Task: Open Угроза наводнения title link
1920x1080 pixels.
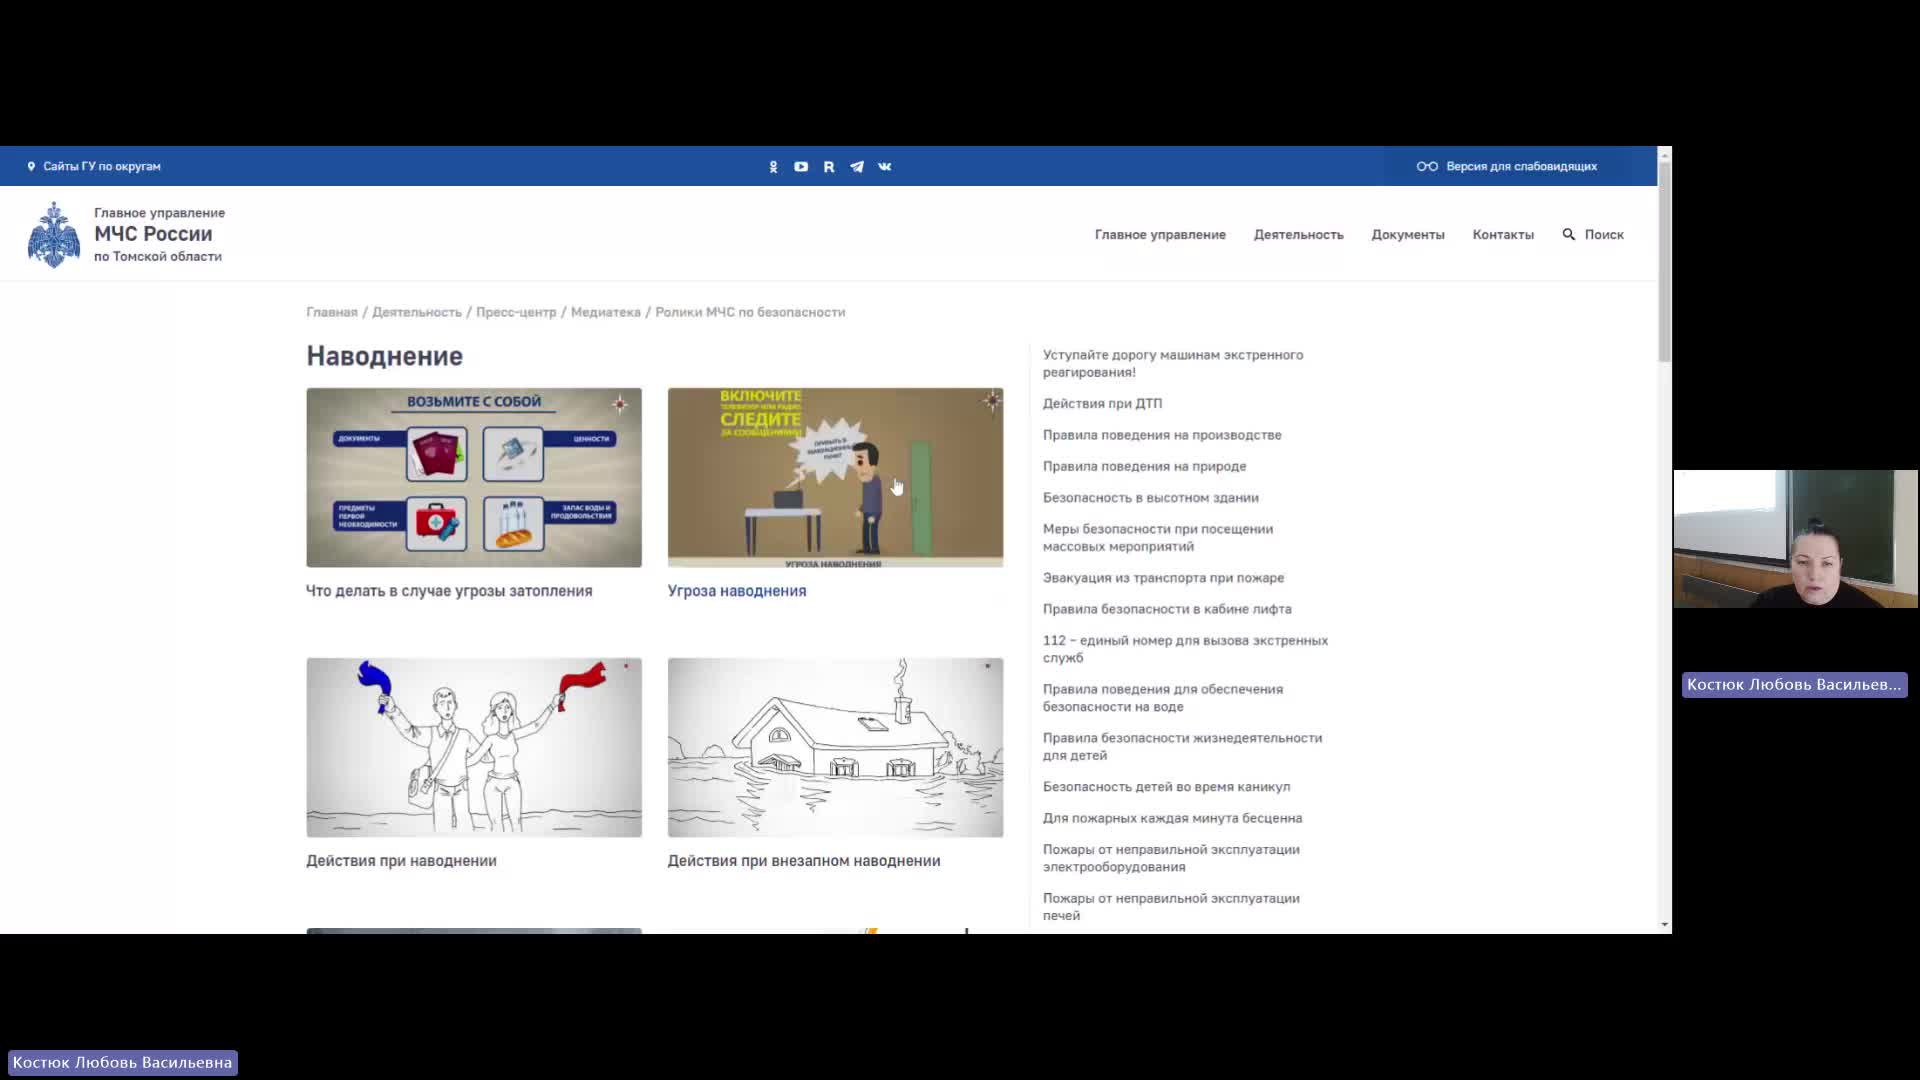Action: pos(737,591)
